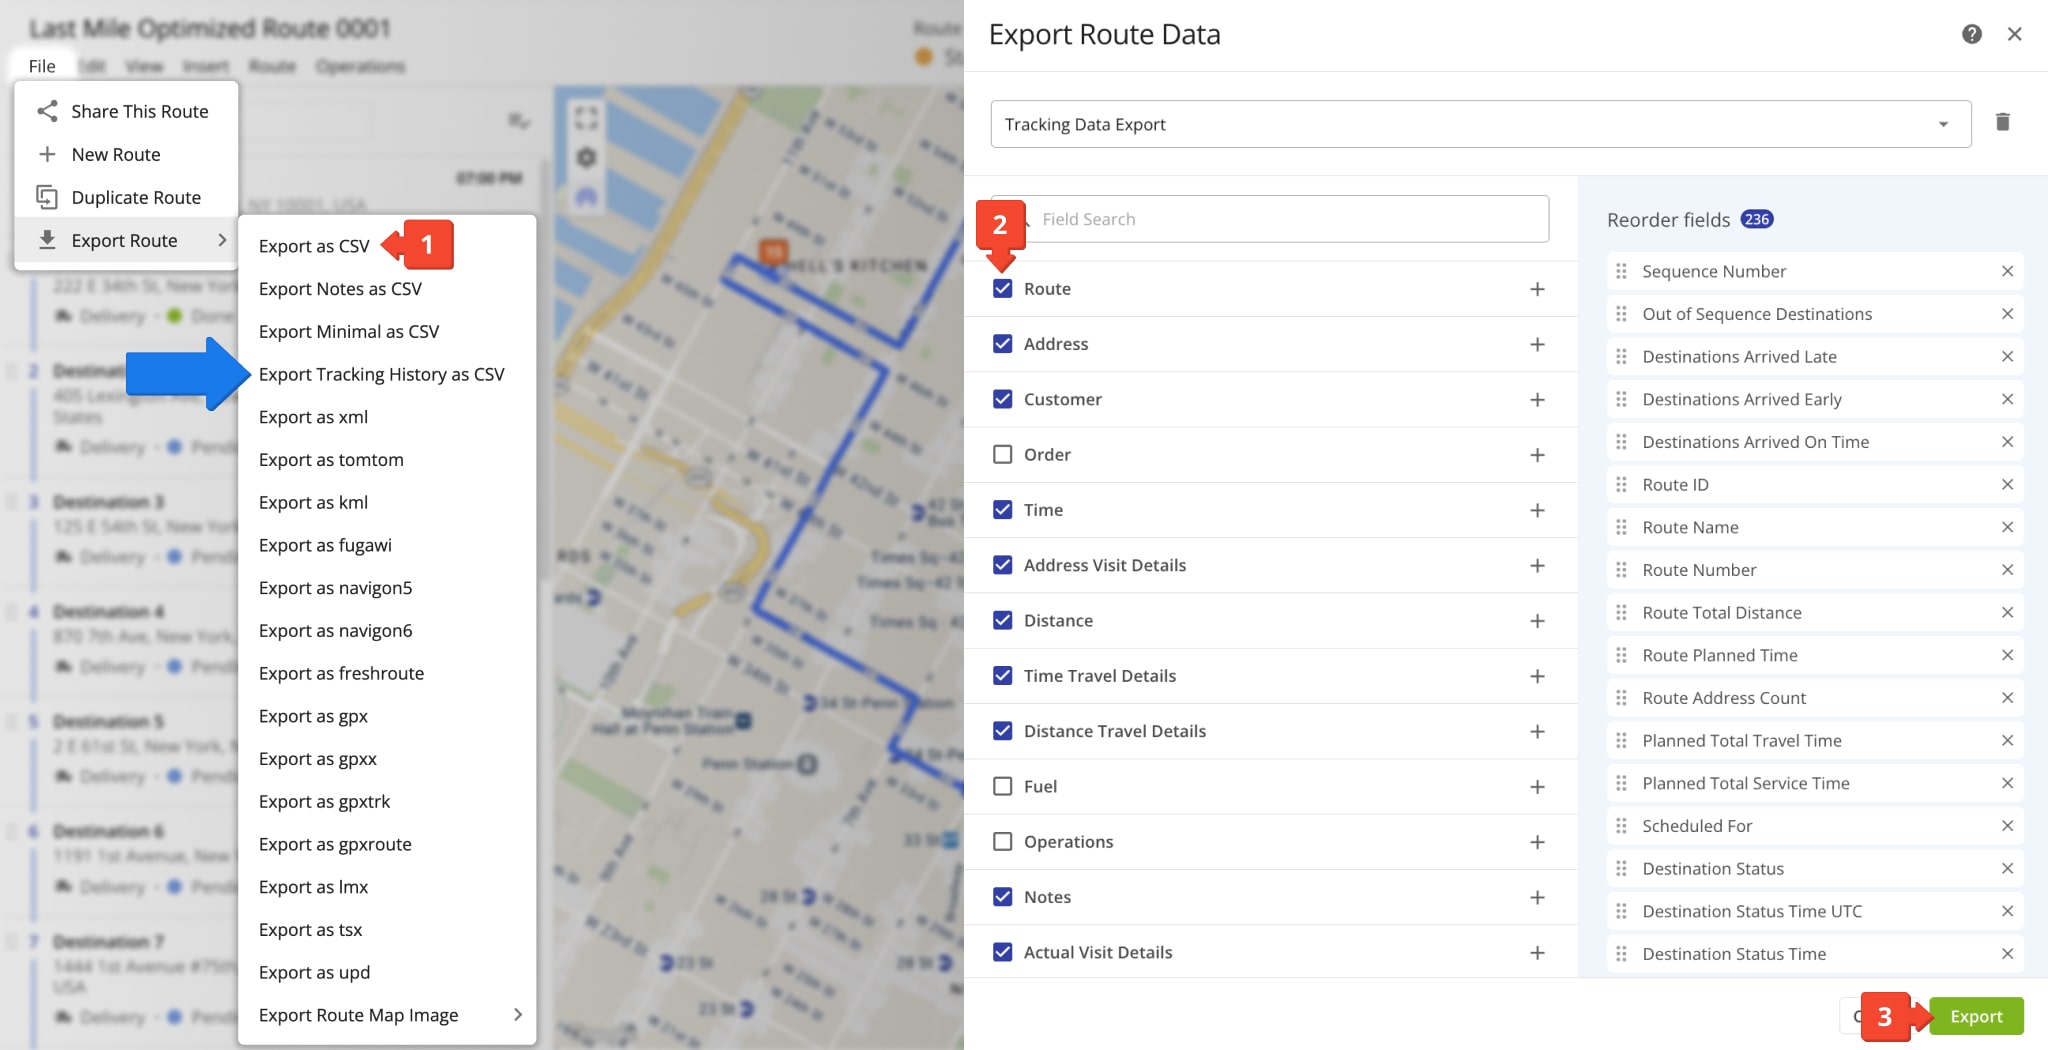Click the Duplicate Route copy icon
The width and height of the screenshot is (2048, 1050).
click(46, 197)
